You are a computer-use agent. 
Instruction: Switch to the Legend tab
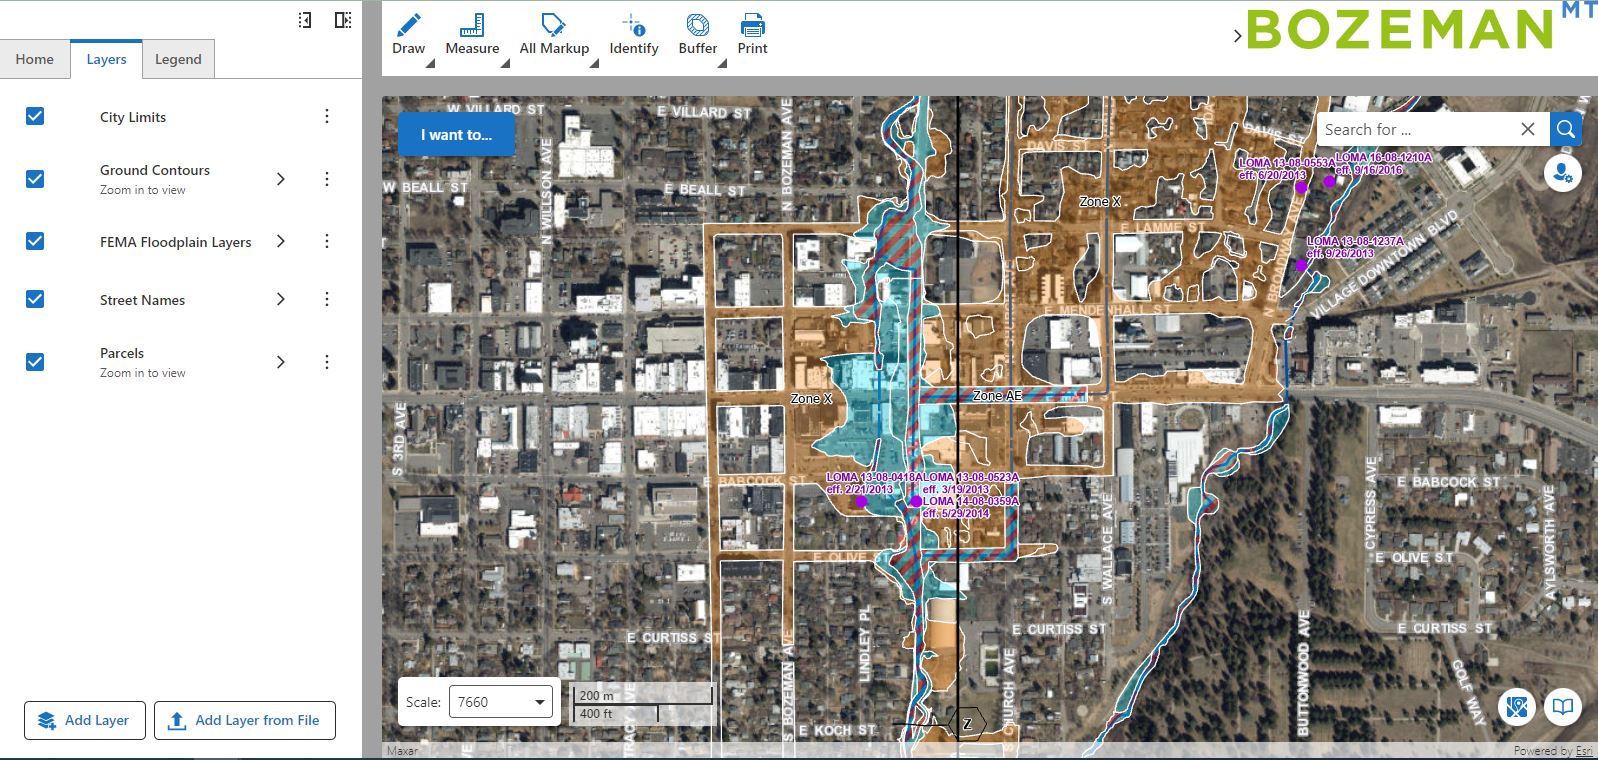(178, 59)
